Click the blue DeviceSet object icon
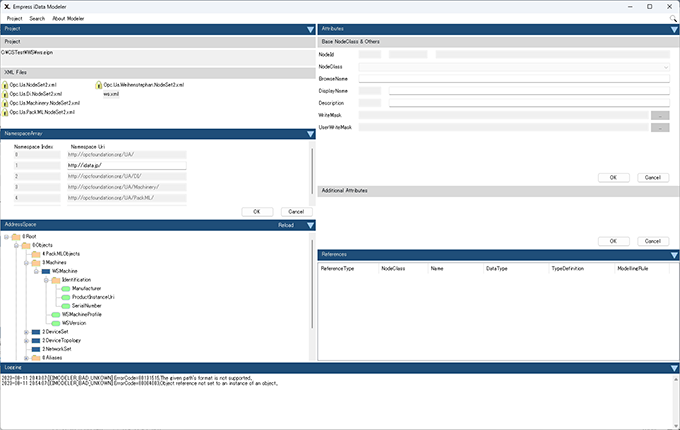Image resolution: width=680 pixels, height=430 pixels. coord(36,332)
